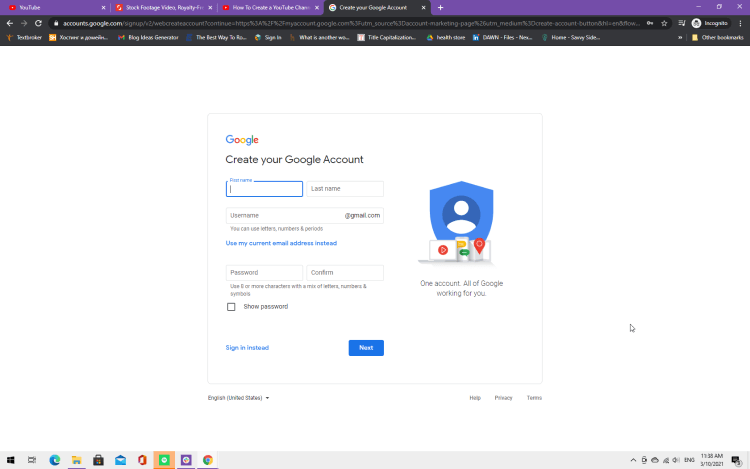The height and width of the screenshot is (469, 750).
Task: Click the padlock site info icon
Action: click(56, 23)
